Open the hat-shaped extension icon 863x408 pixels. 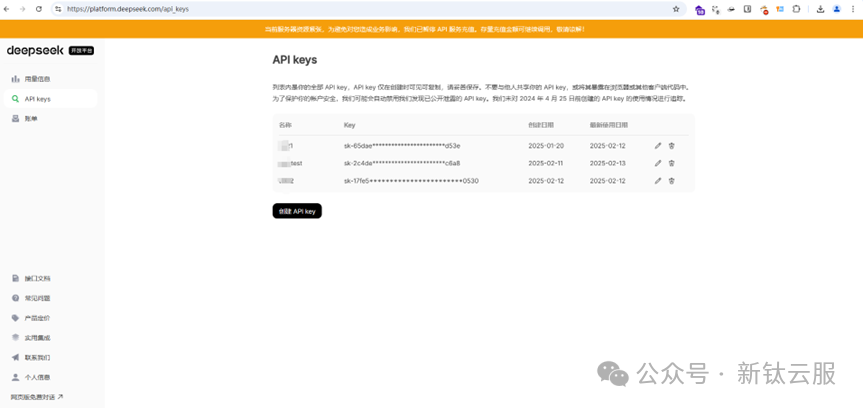pos(731,9)
